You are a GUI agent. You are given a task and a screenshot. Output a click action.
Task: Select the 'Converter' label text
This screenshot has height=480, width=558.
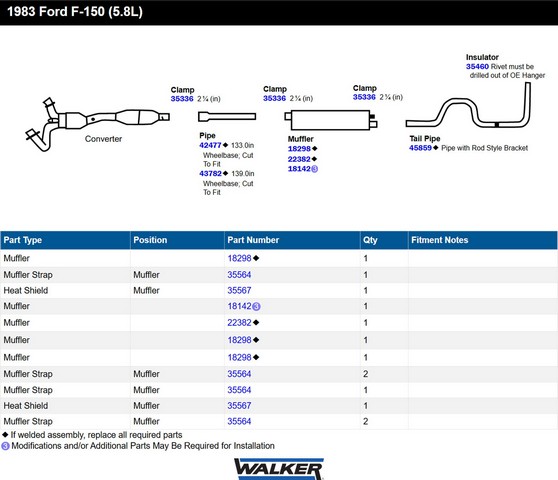(103, 139)
